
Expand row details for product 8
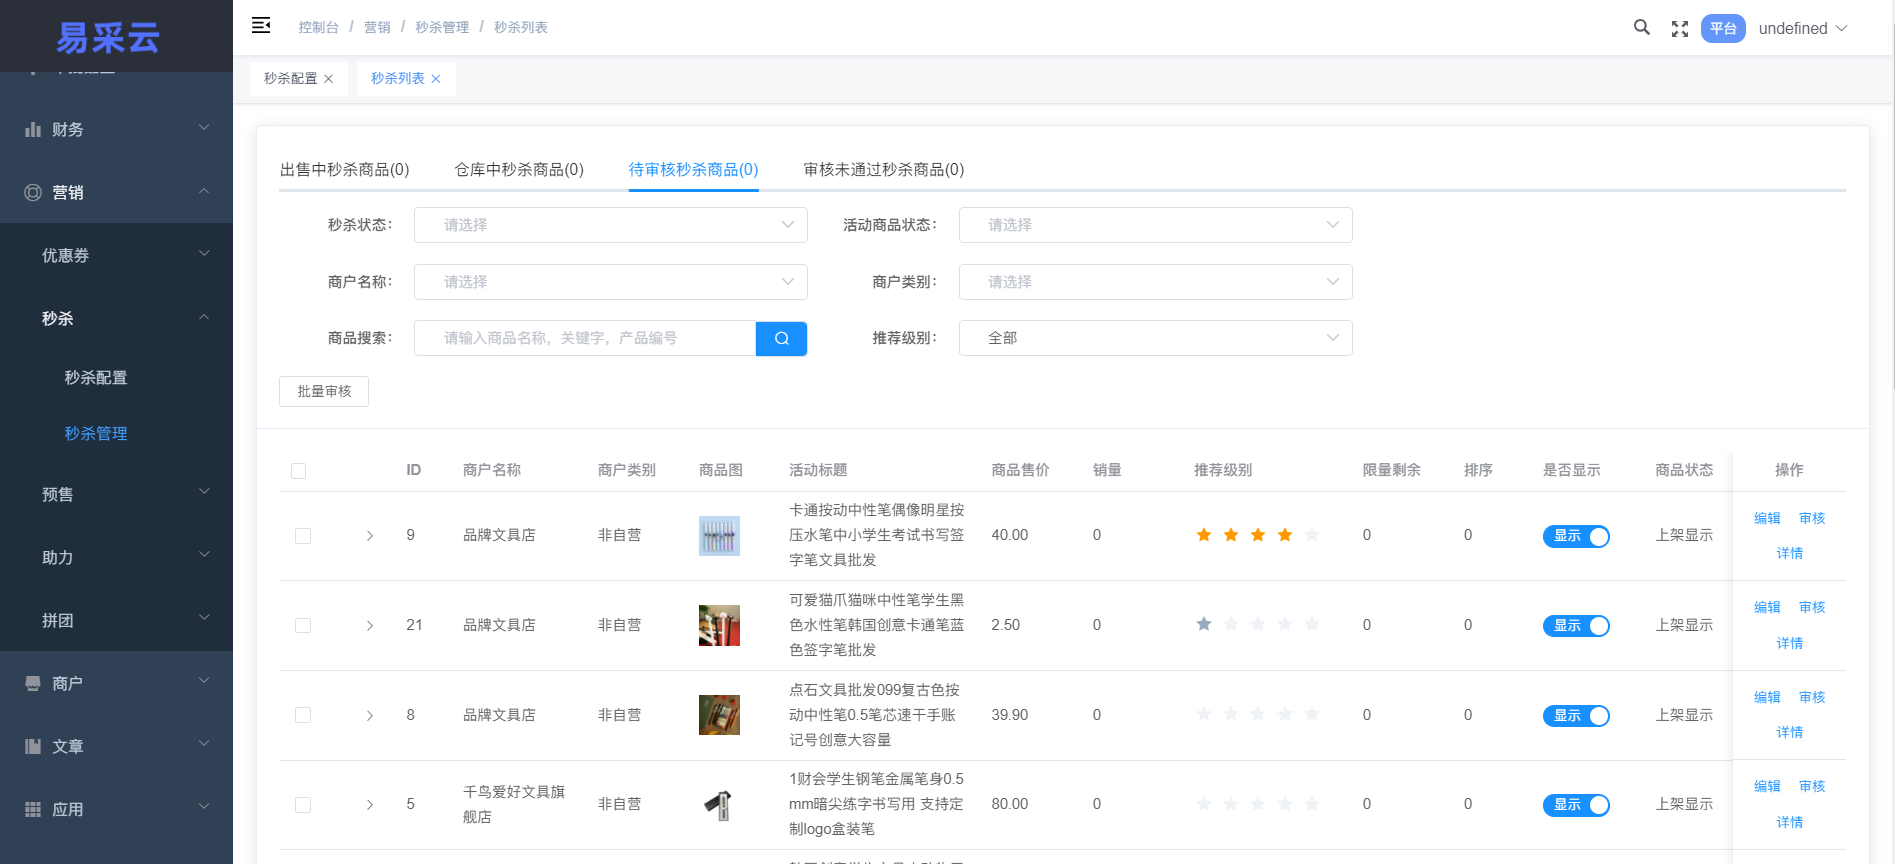(370, 716)
